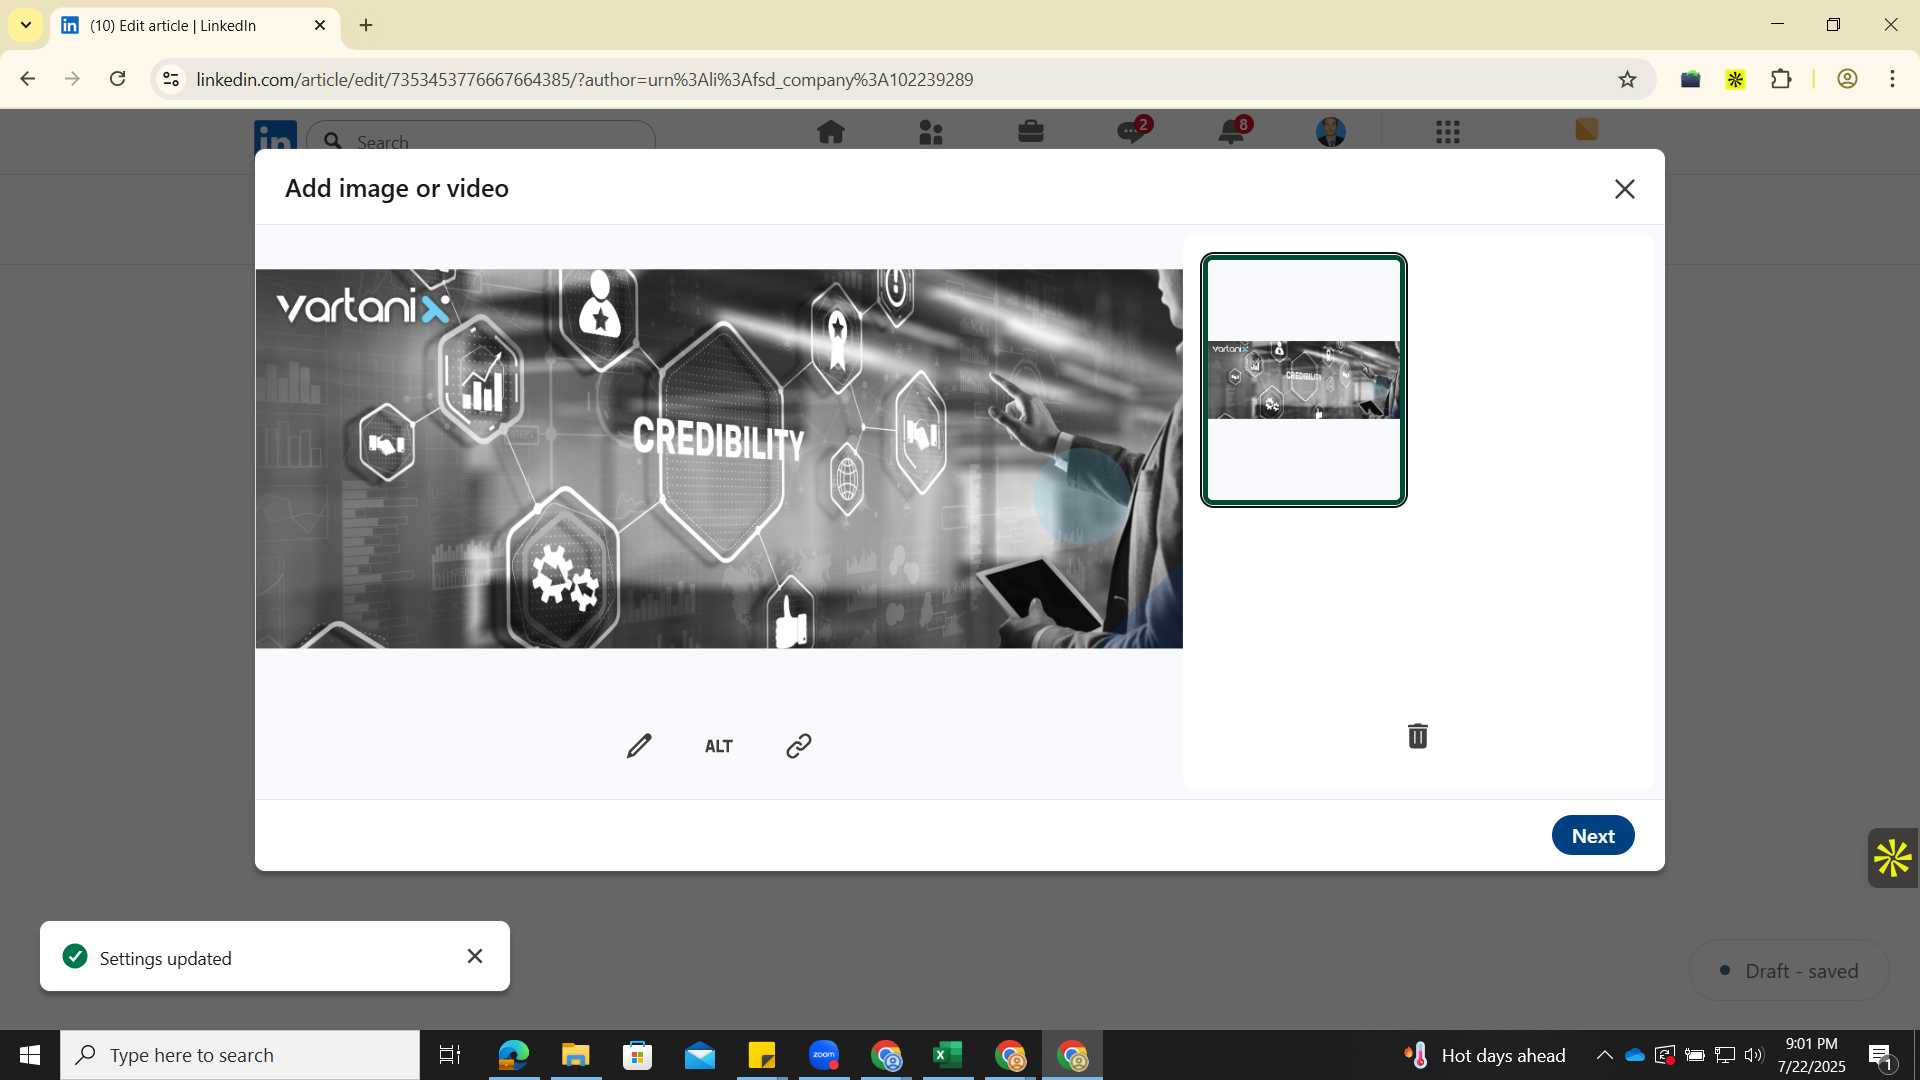Open Jobs briefcase icon
Viewport: 1920px width, 1080px height.
coord(1031,132)
